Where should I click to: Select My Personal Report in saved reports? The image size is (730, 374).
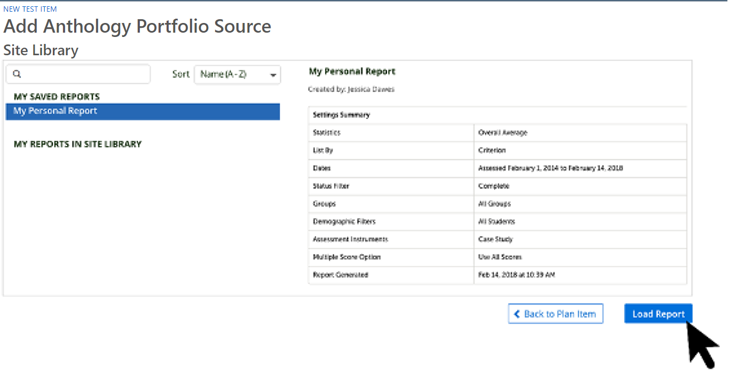click(142, 111)
